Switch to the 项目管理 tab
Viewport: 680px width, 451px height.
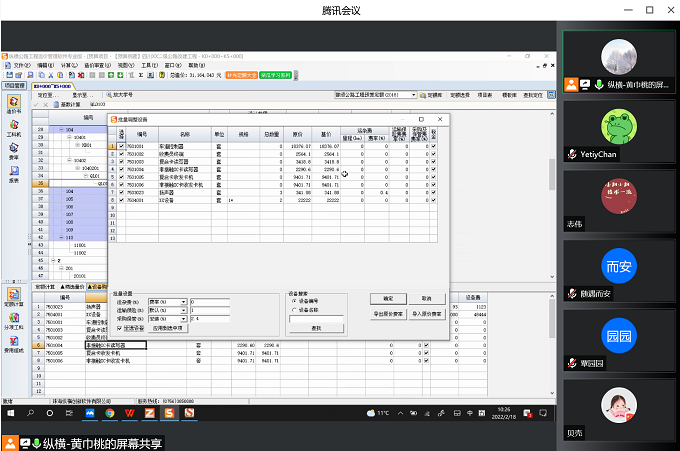(15, 86)
